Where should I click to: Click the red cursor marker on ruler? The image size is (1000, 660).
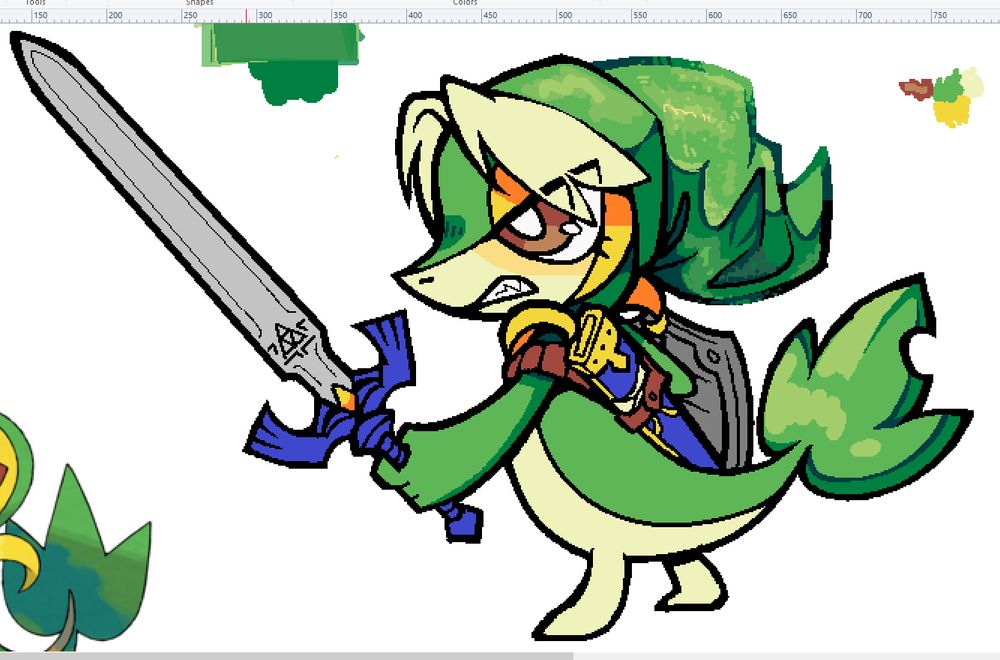[246, 16]
